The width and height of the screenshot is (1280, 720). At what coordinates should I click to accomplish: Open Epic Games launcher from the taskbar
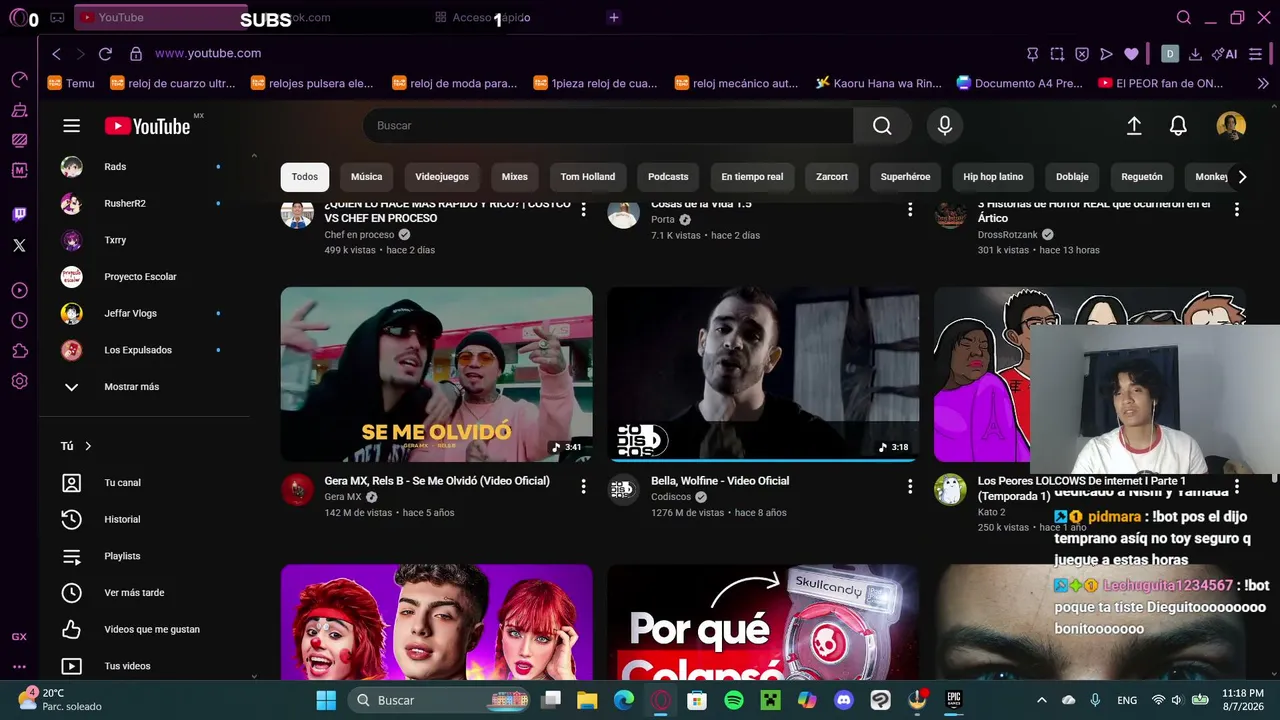[x=954, y=700]
